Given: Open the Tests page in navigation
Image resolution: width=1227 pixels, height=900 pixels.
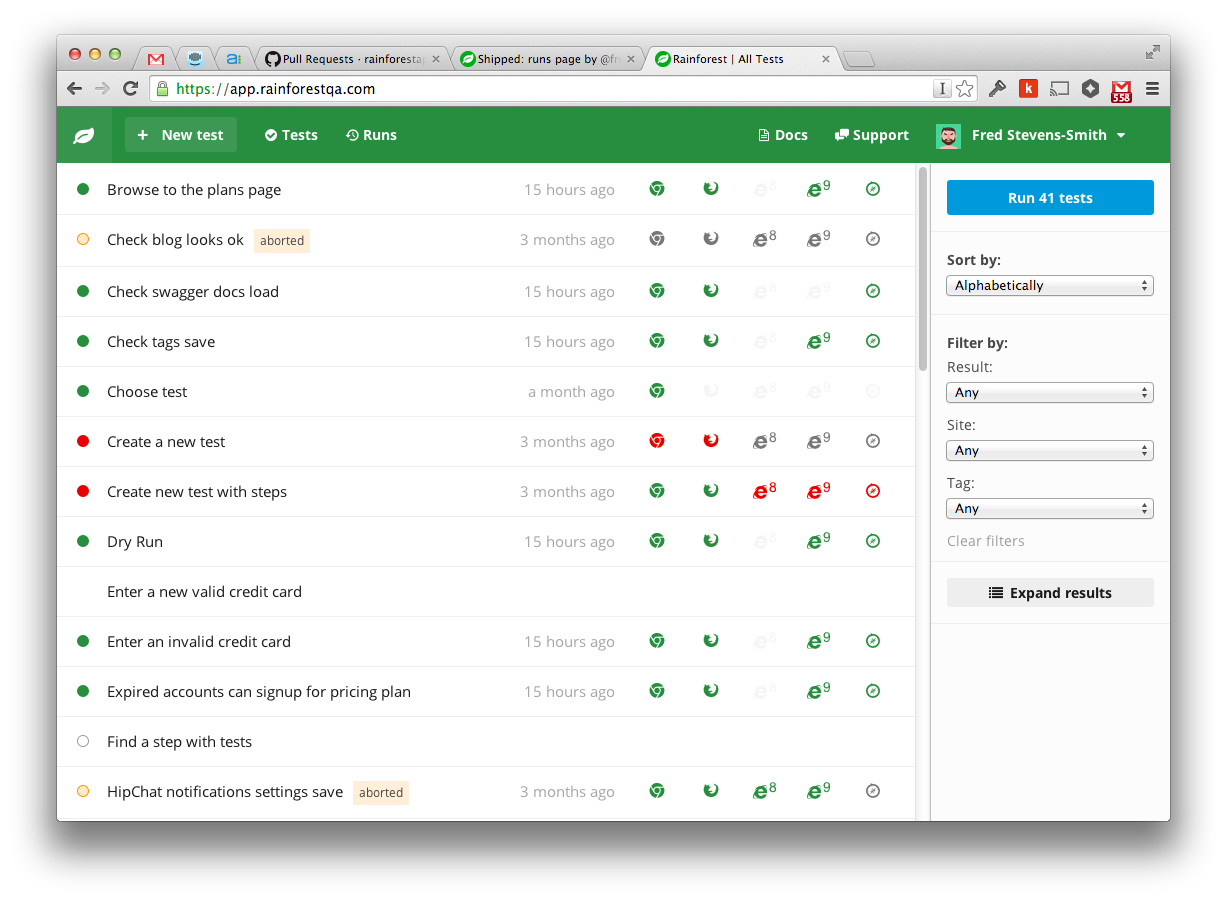Looking at the screenshot, I should 291,135.
